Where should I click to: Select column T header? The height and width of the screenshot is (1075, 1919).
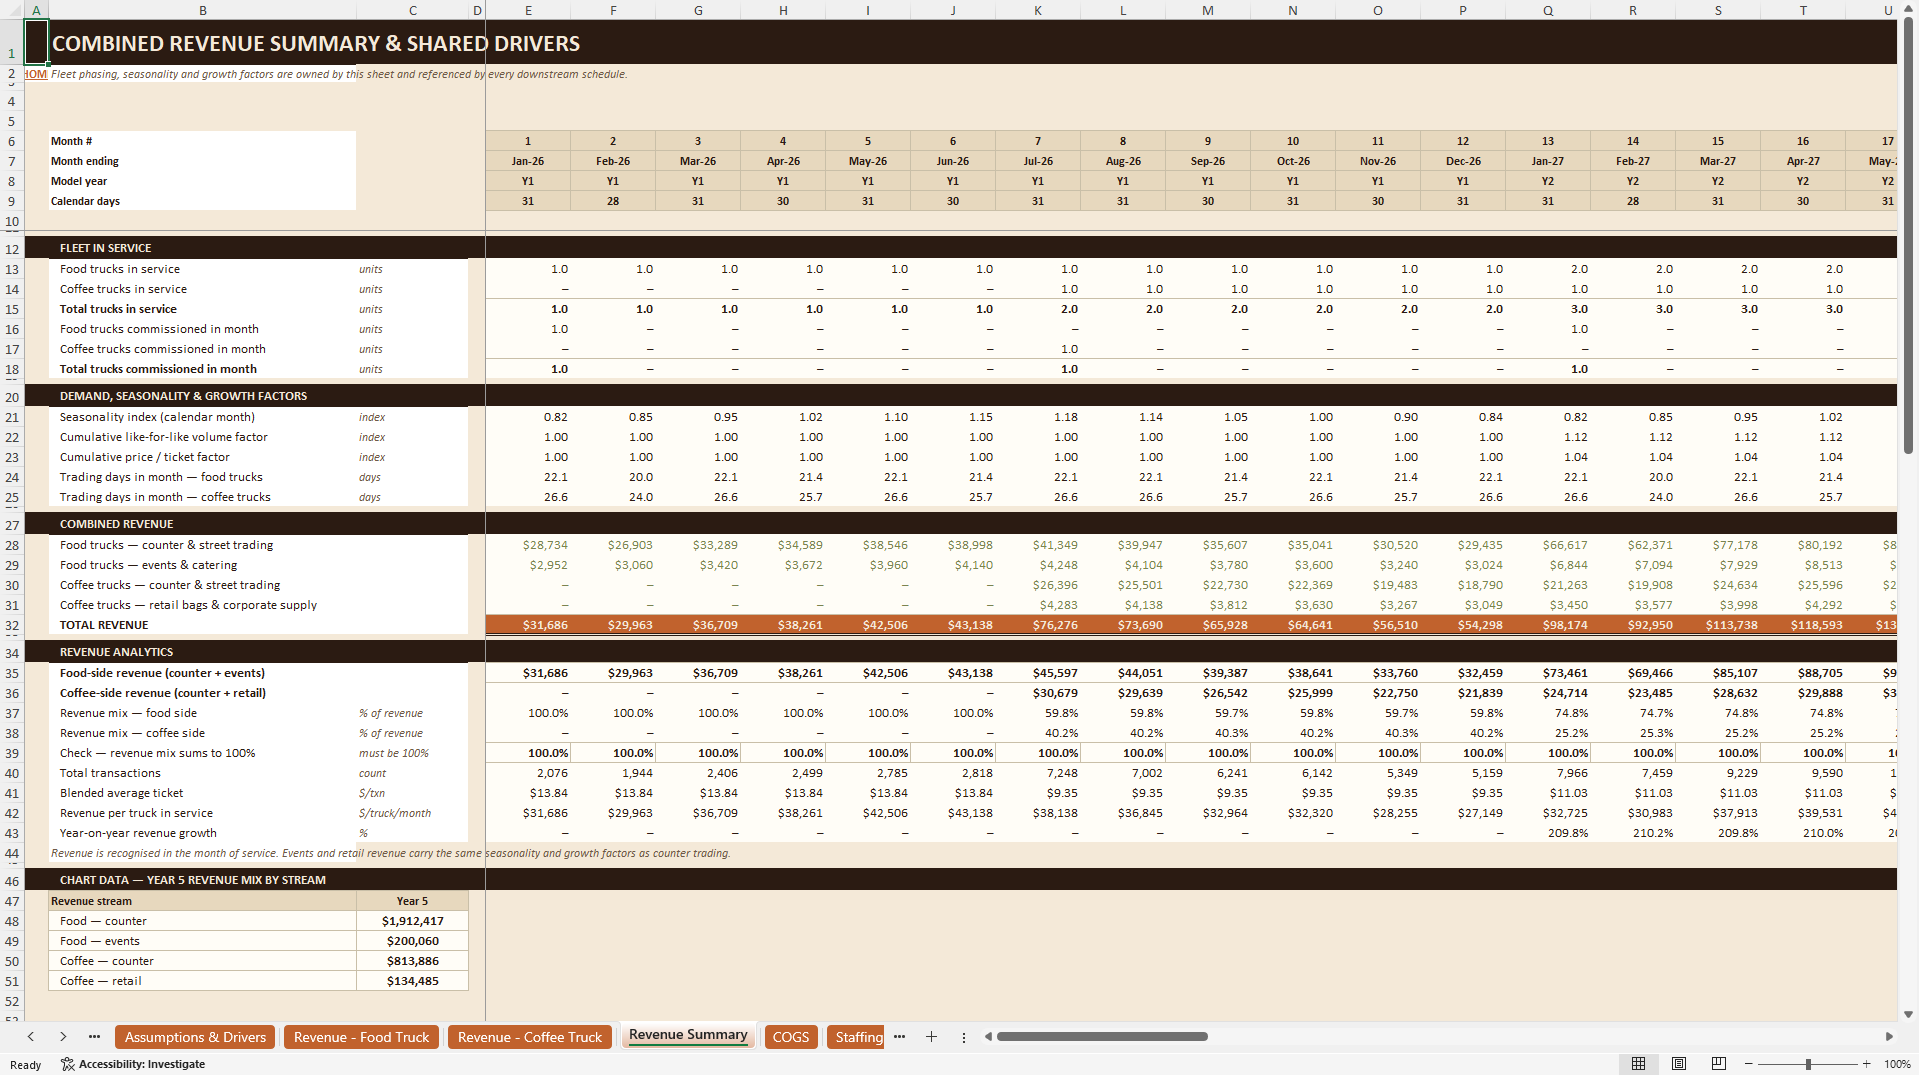pyautogui.click(x=1803, y=10)
